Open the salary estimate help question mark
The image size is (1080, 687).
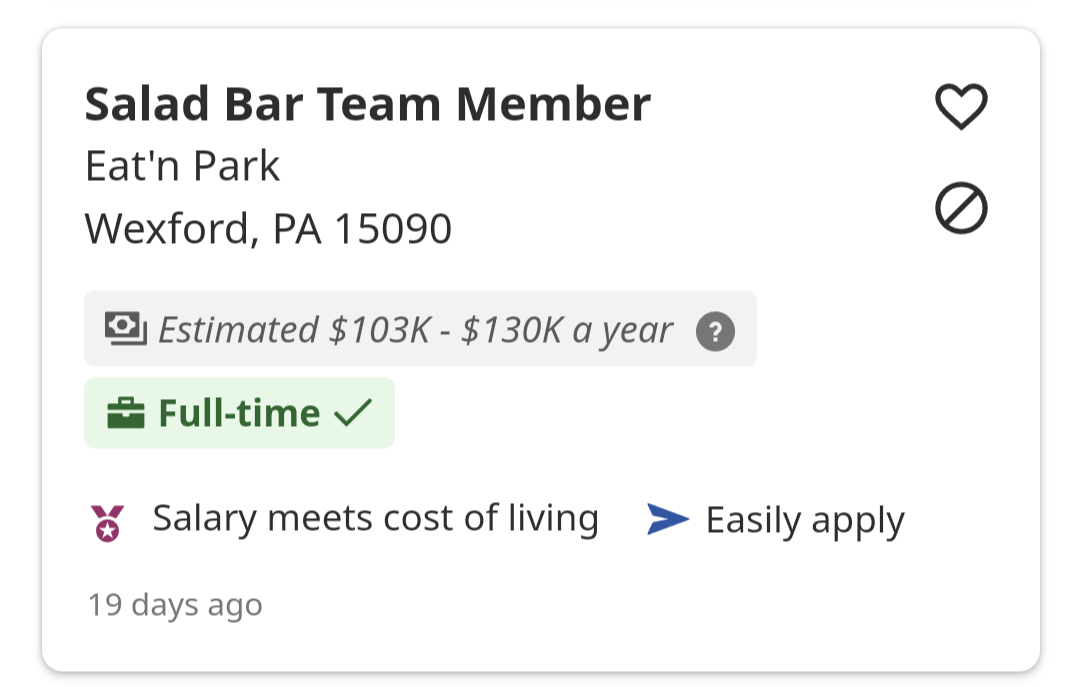point(715,331)
